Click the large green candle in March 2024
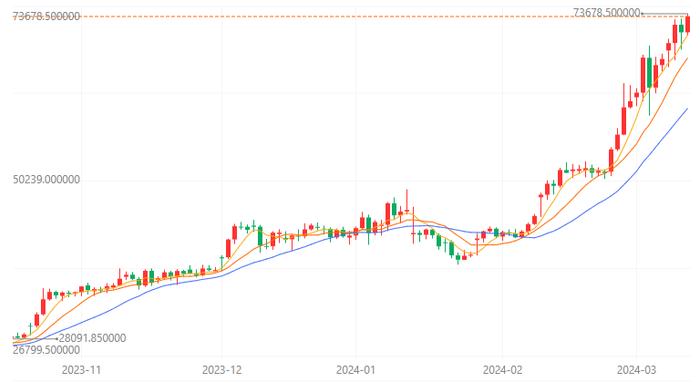The image size is (700, 383). click(650, 72)
